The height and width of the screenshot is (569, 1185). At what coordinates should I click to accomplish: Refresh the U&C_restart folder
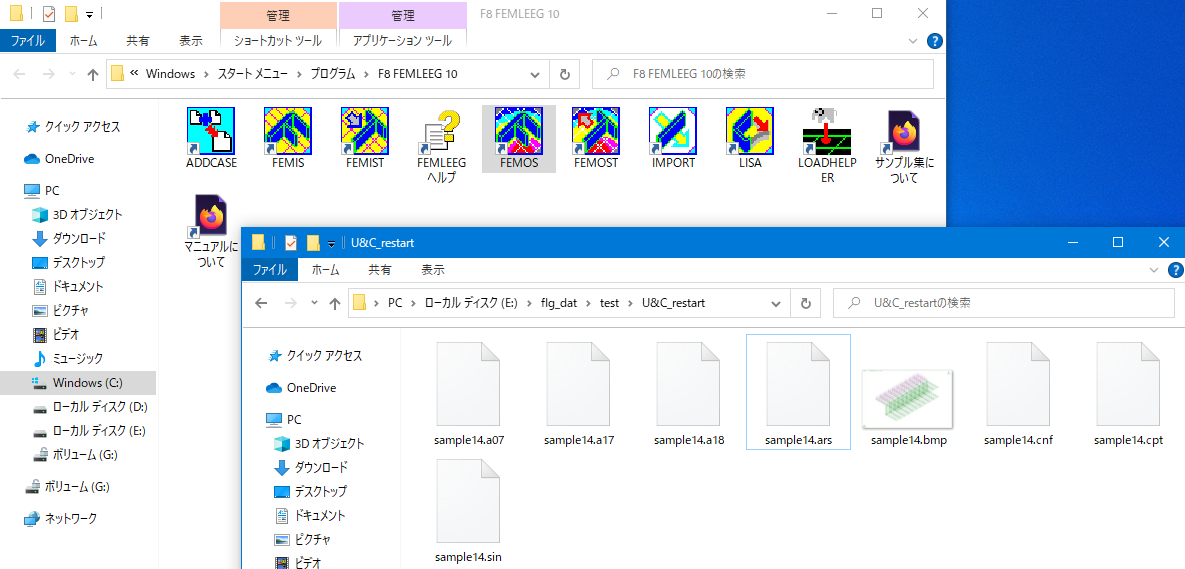click(806, 303)
